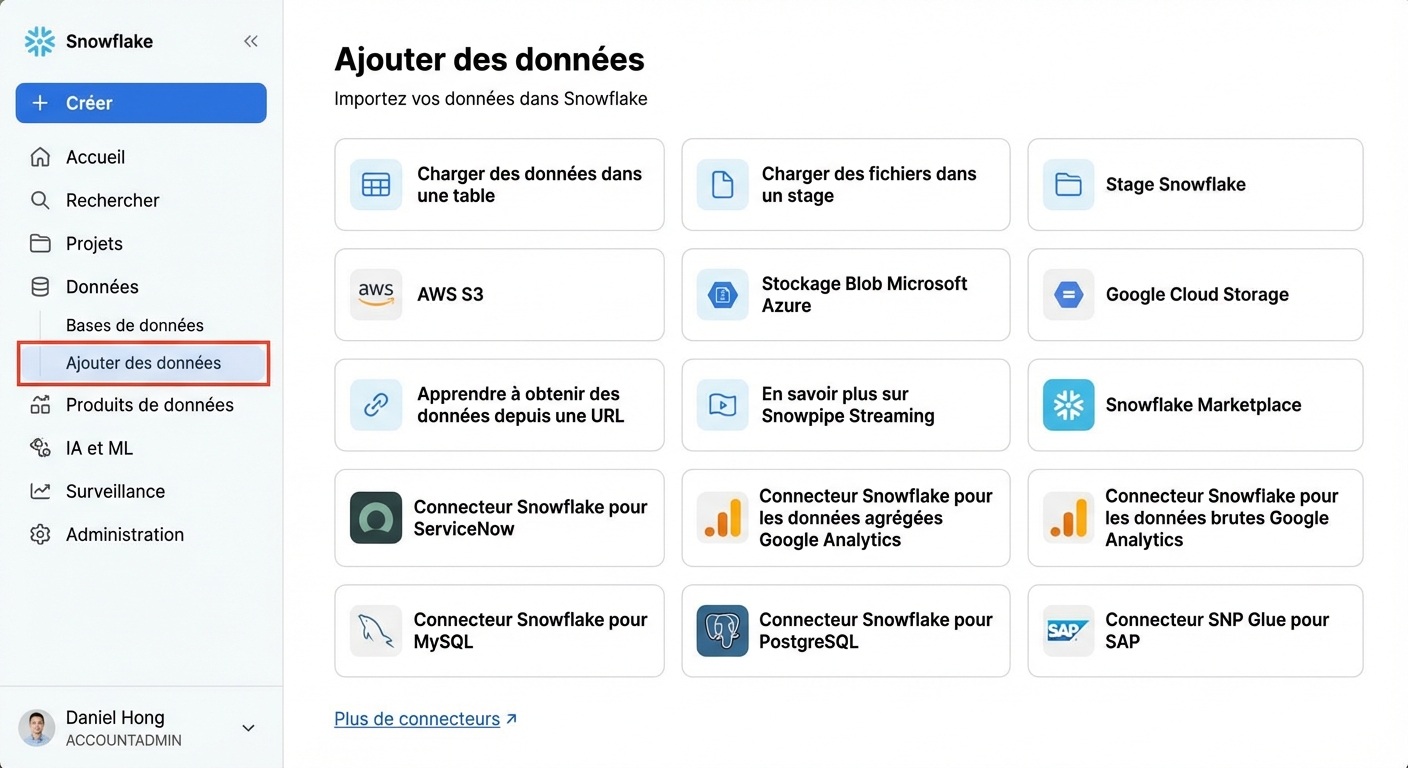Open Connecteur Snowflake pour PostgreSQL
This screenshot has width=1408, height=768.
(846, 631)
